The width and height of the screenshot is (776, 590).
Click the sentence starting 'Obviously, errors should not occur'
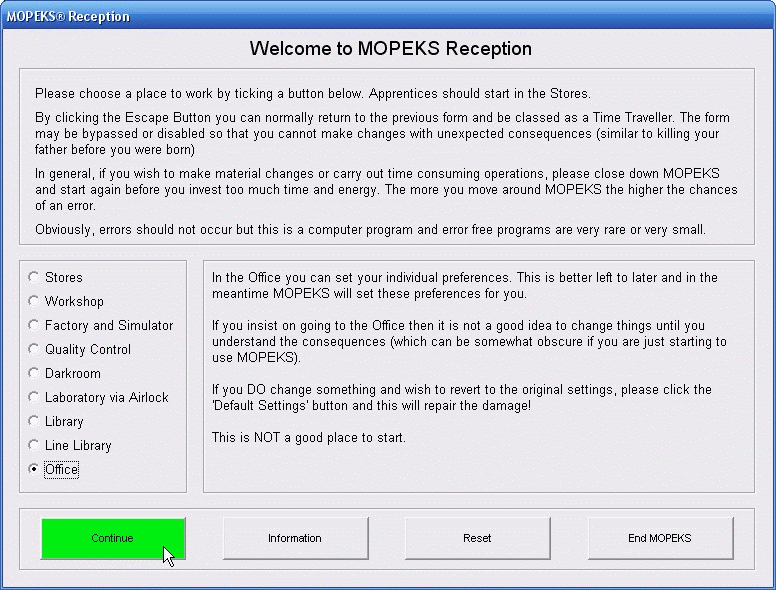(370, 230)
